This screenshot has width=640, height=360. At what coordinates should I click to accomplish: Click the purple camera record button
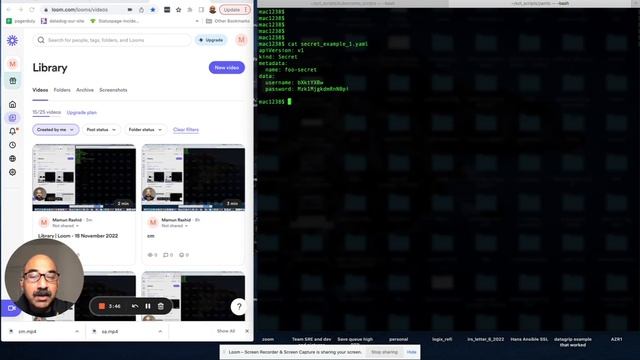tap(10, 308)
